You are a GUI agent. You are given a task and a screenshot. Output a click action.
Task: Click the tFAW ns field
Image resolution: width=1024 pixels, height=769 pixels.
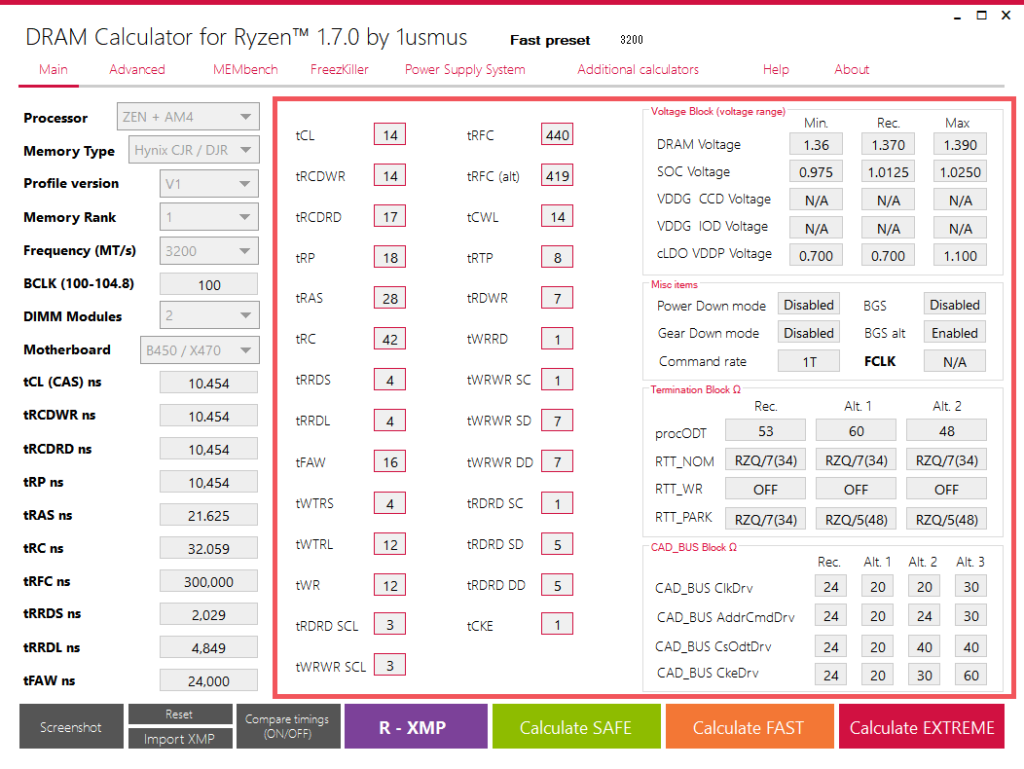[209, 681]
